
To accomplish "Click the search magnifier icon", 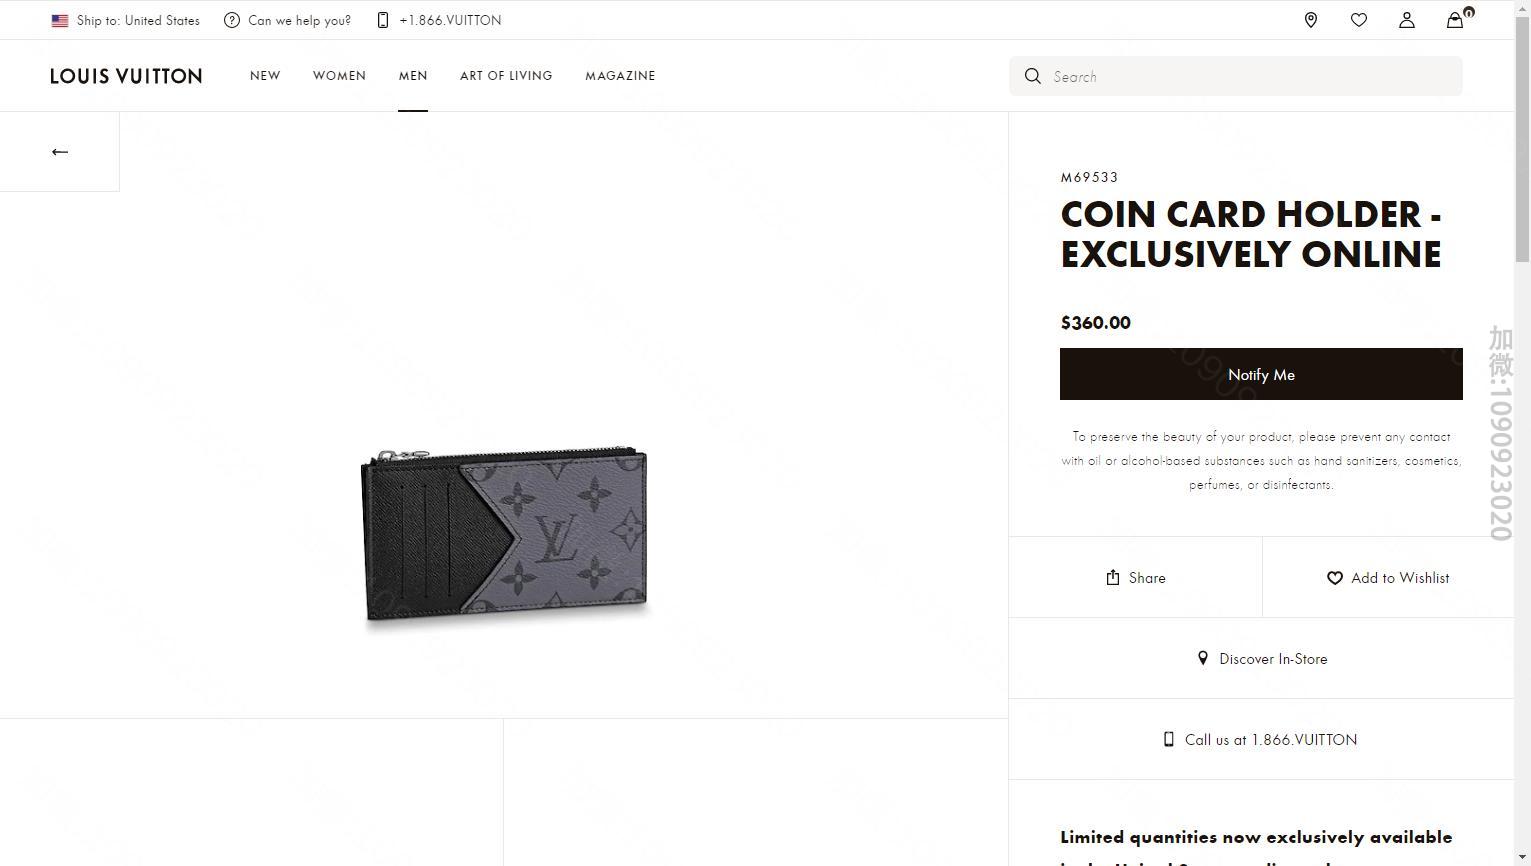I will point(1033,76).
